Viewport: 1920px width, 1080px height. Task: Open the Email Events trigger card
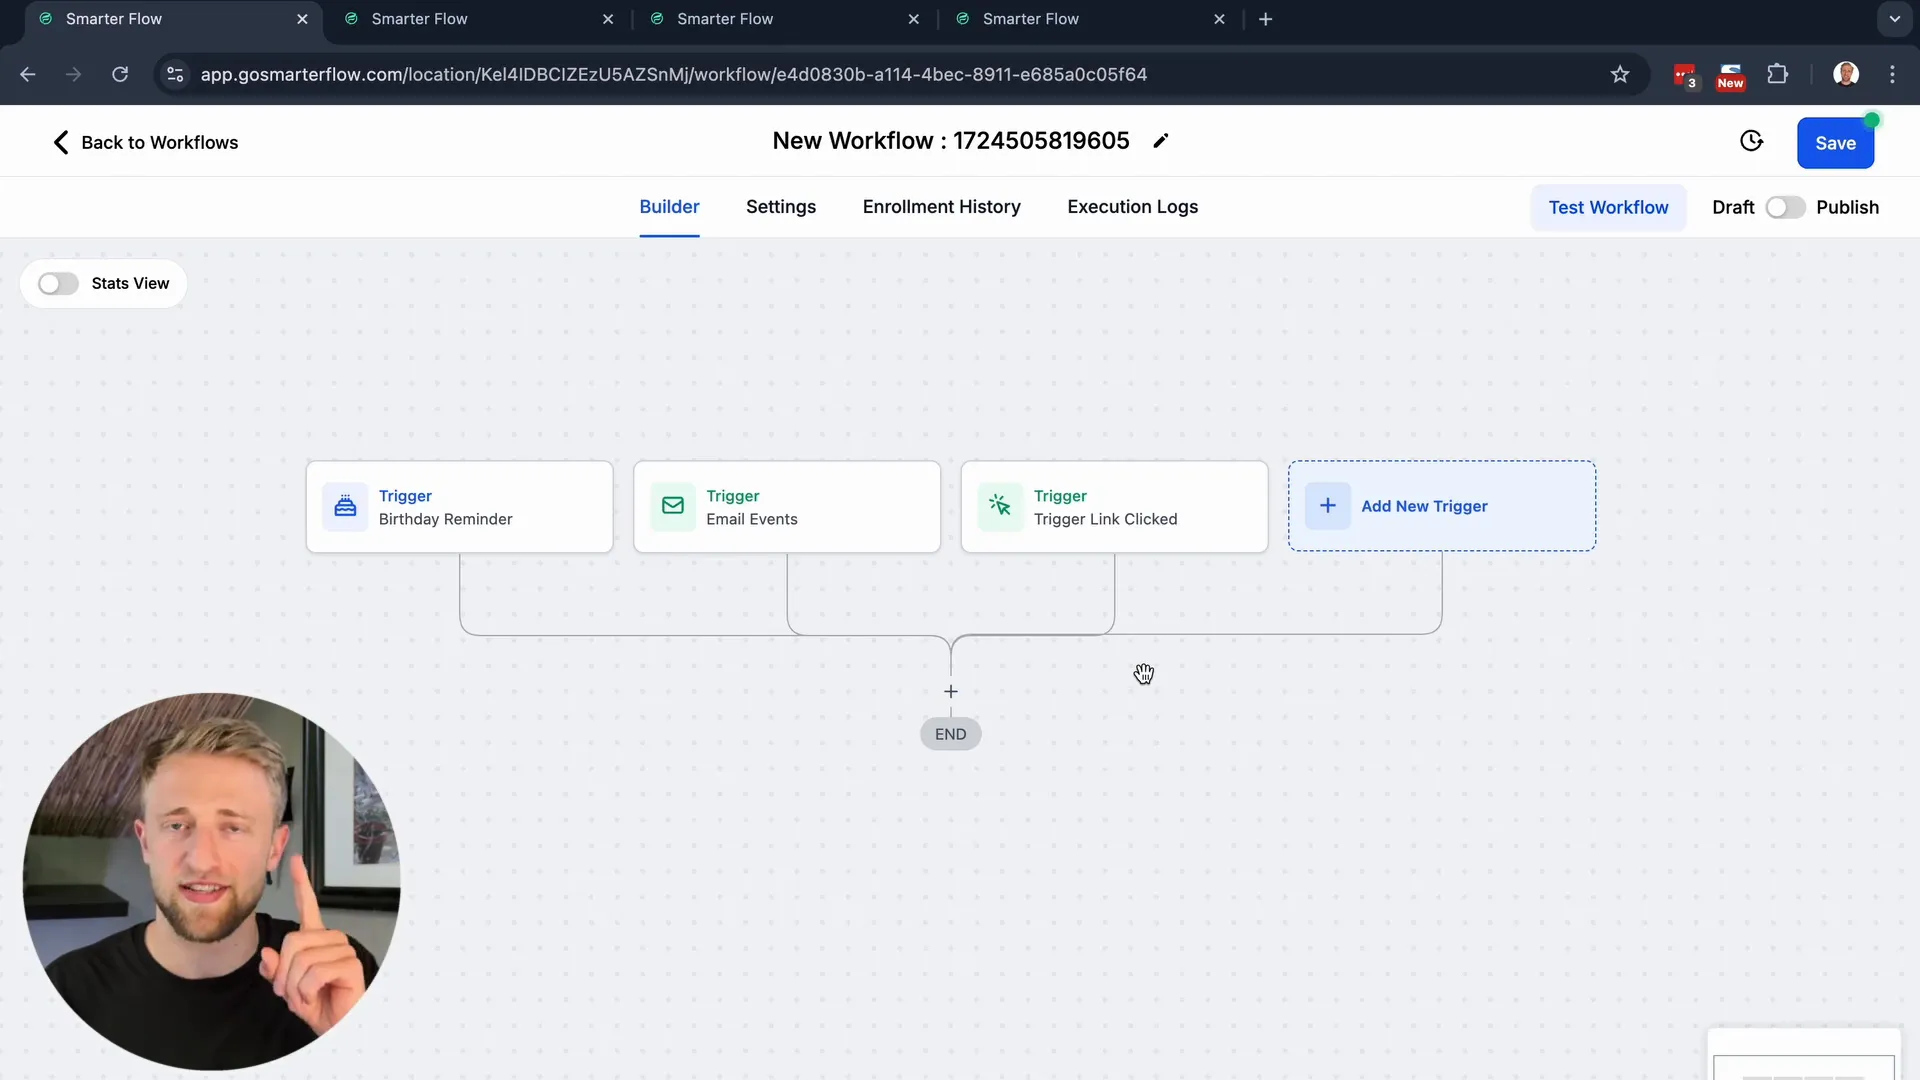coord(787,507)
